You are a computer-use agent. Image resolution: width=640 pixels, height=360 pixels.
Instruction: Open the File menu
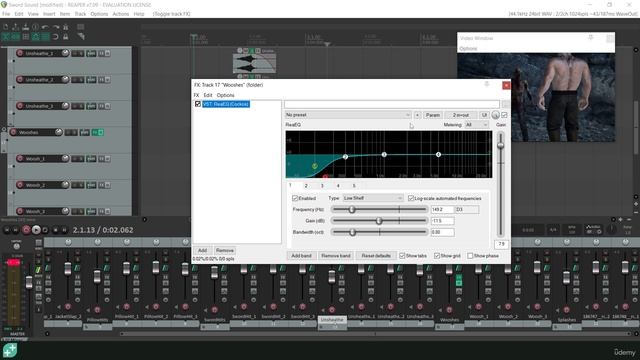pos(6,14)
